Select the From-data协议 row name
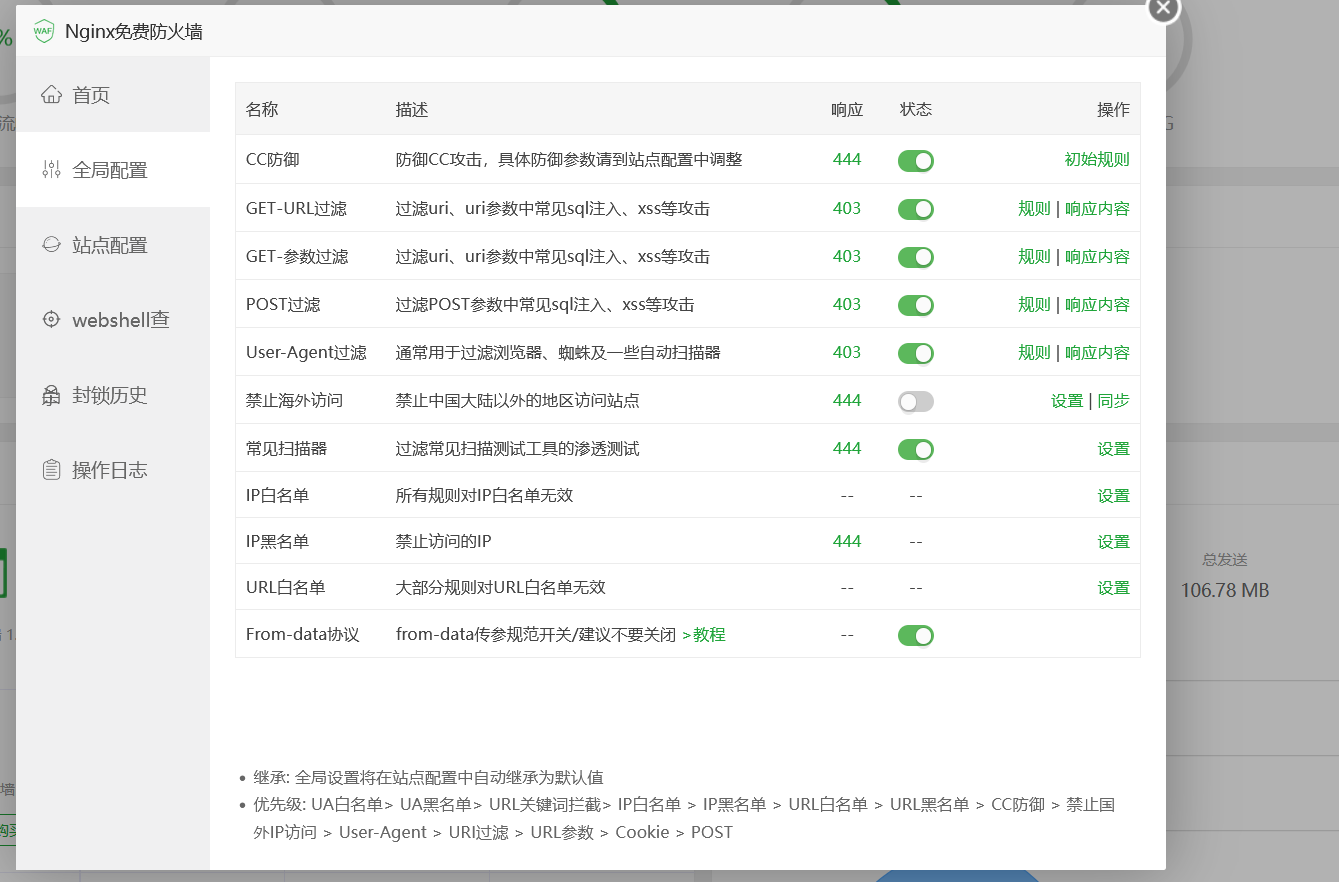 coord(302,635)
